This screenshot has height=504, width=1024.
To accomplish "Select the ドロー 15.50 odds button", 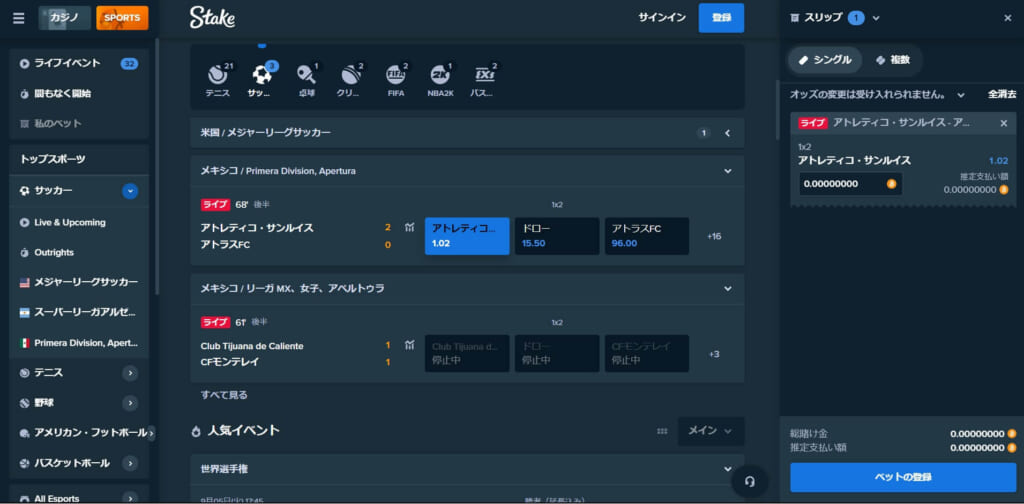I will [556, 236].
